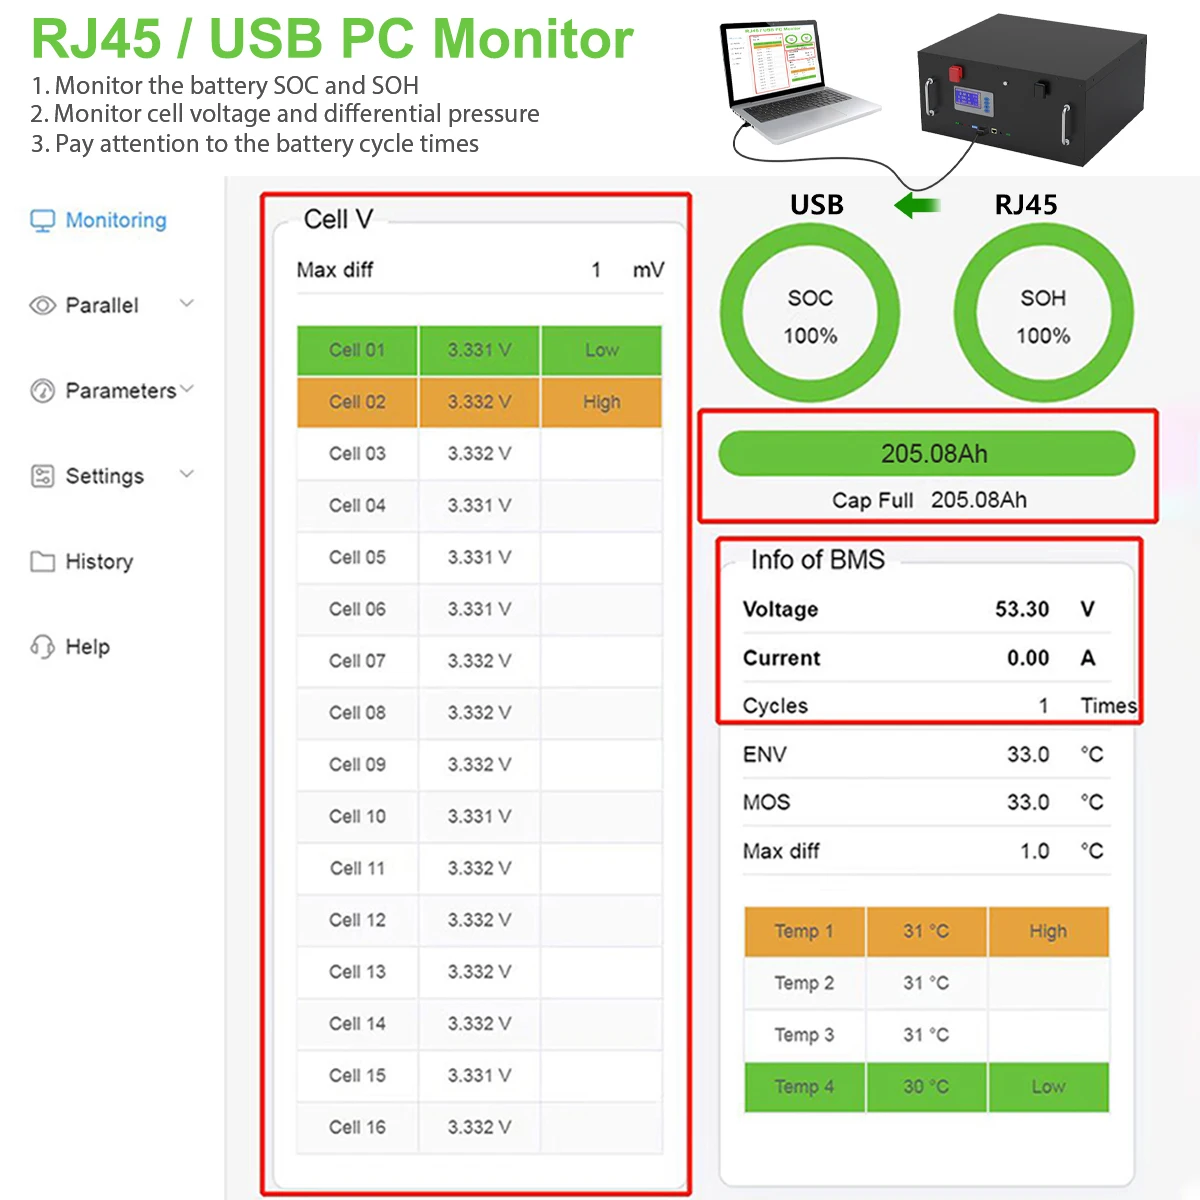Image resolution: width=1200 pixels, height=1200 pixels.
Task: Select the Cell 09 row label
Action: click(x=357, y=765)
